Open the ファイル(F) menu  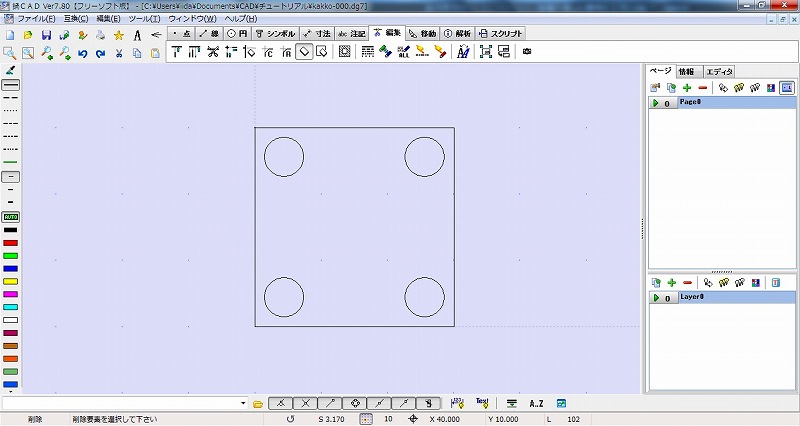[x=36, y=19]
